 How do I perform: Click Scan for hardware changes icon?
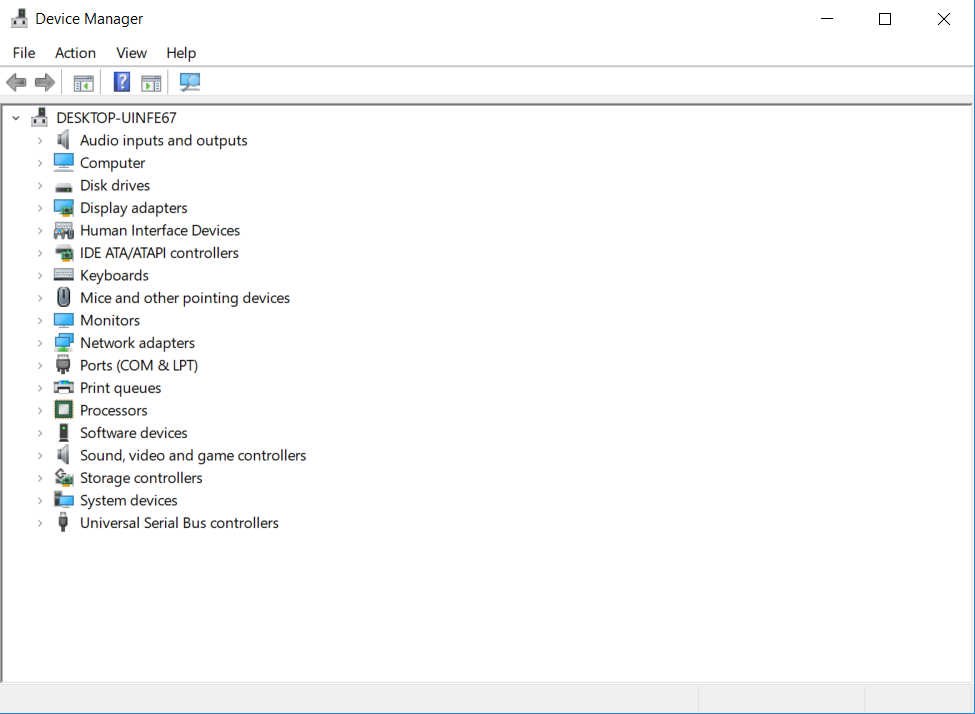tap(190, 82)
